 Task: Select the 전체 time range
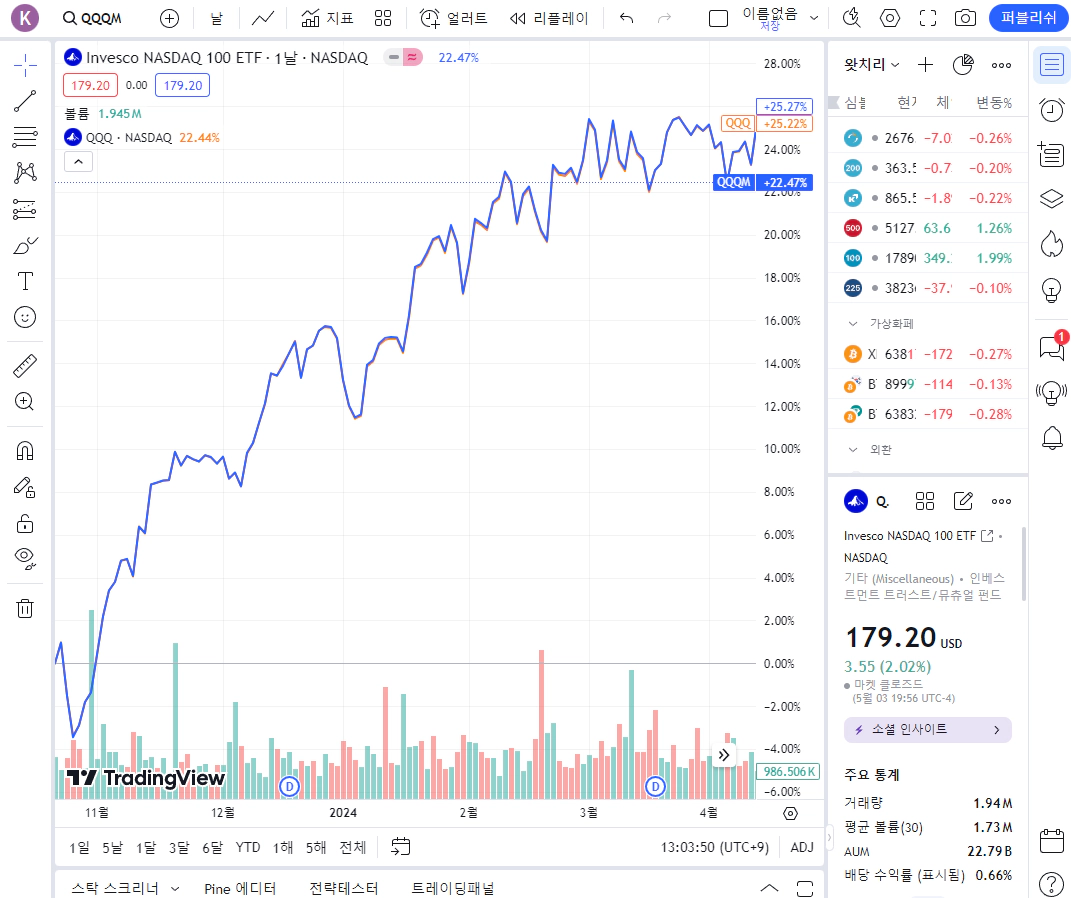pos(352,847)
